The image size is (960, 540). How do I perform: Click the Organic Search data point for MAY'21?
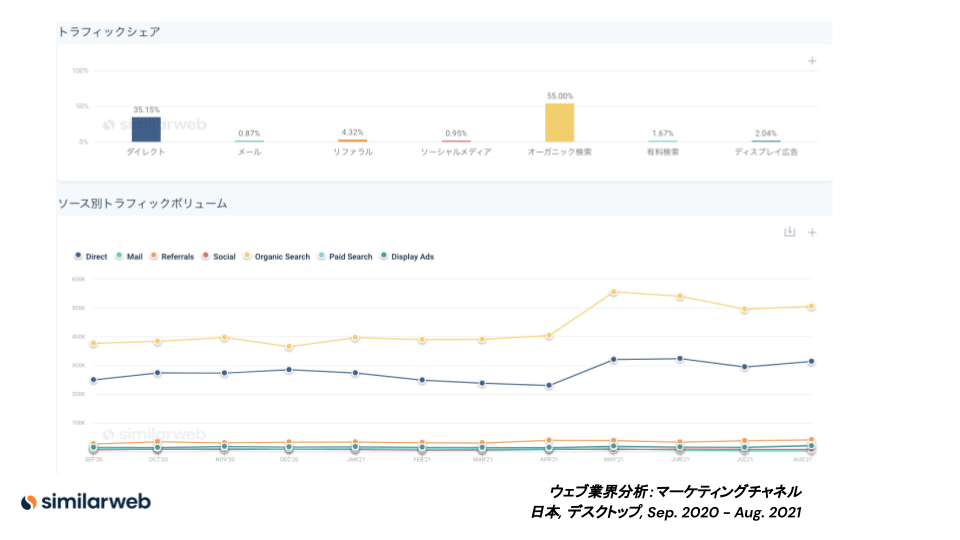pos(613,292)
